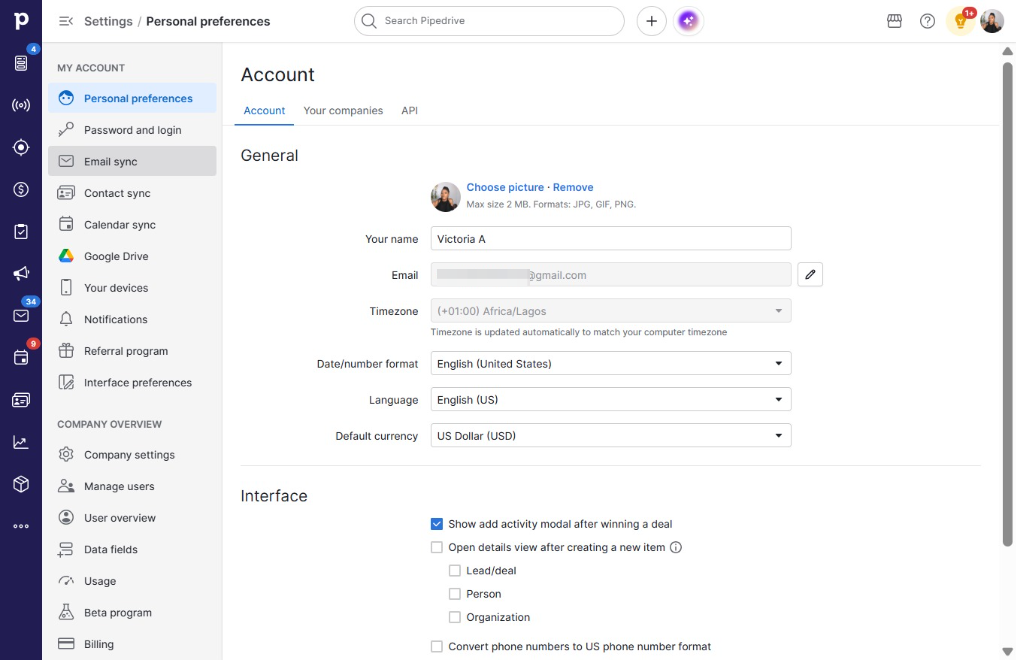Open Manage users
The height and width of the screenshot is (660, 1016).
[132, 486]
